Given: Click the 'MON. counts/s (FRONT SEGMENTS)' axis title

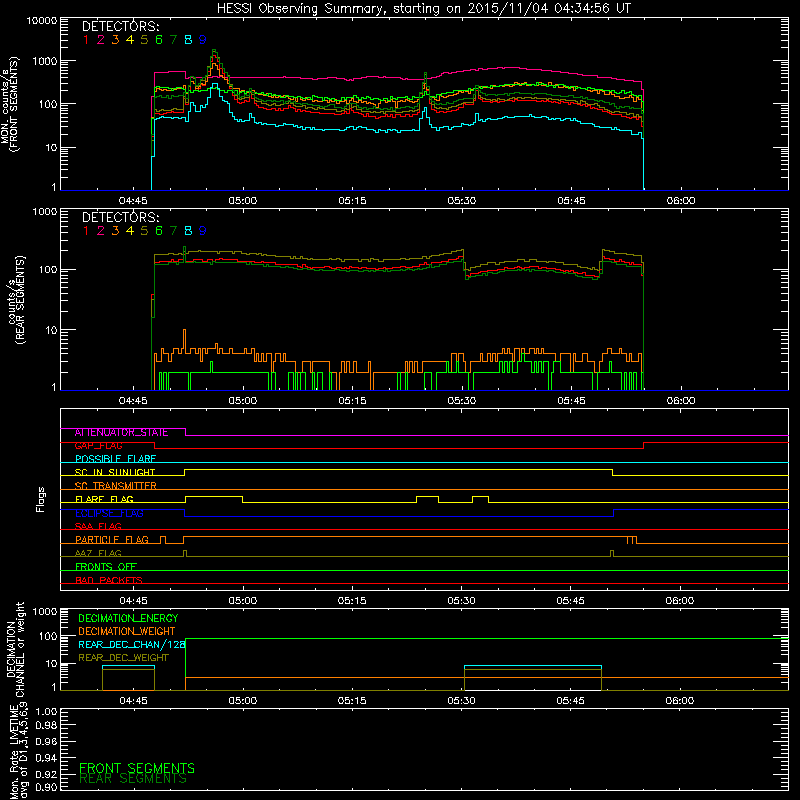Looking at the screenshot, I should [x=10, y=104].
